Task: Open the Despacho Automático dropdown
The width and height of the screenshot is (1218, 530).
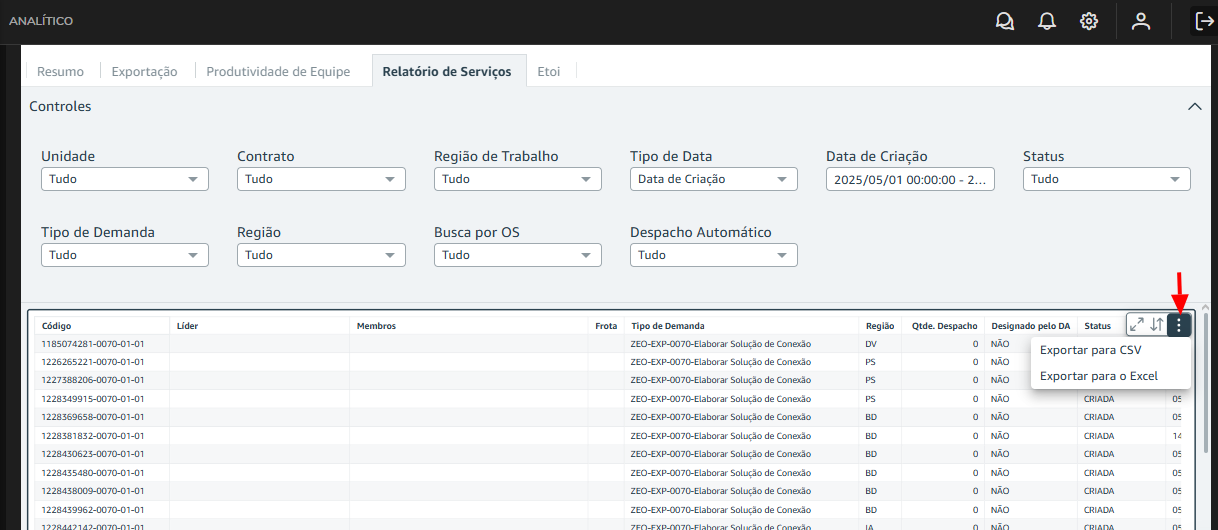Action: (x=713, y=255)
